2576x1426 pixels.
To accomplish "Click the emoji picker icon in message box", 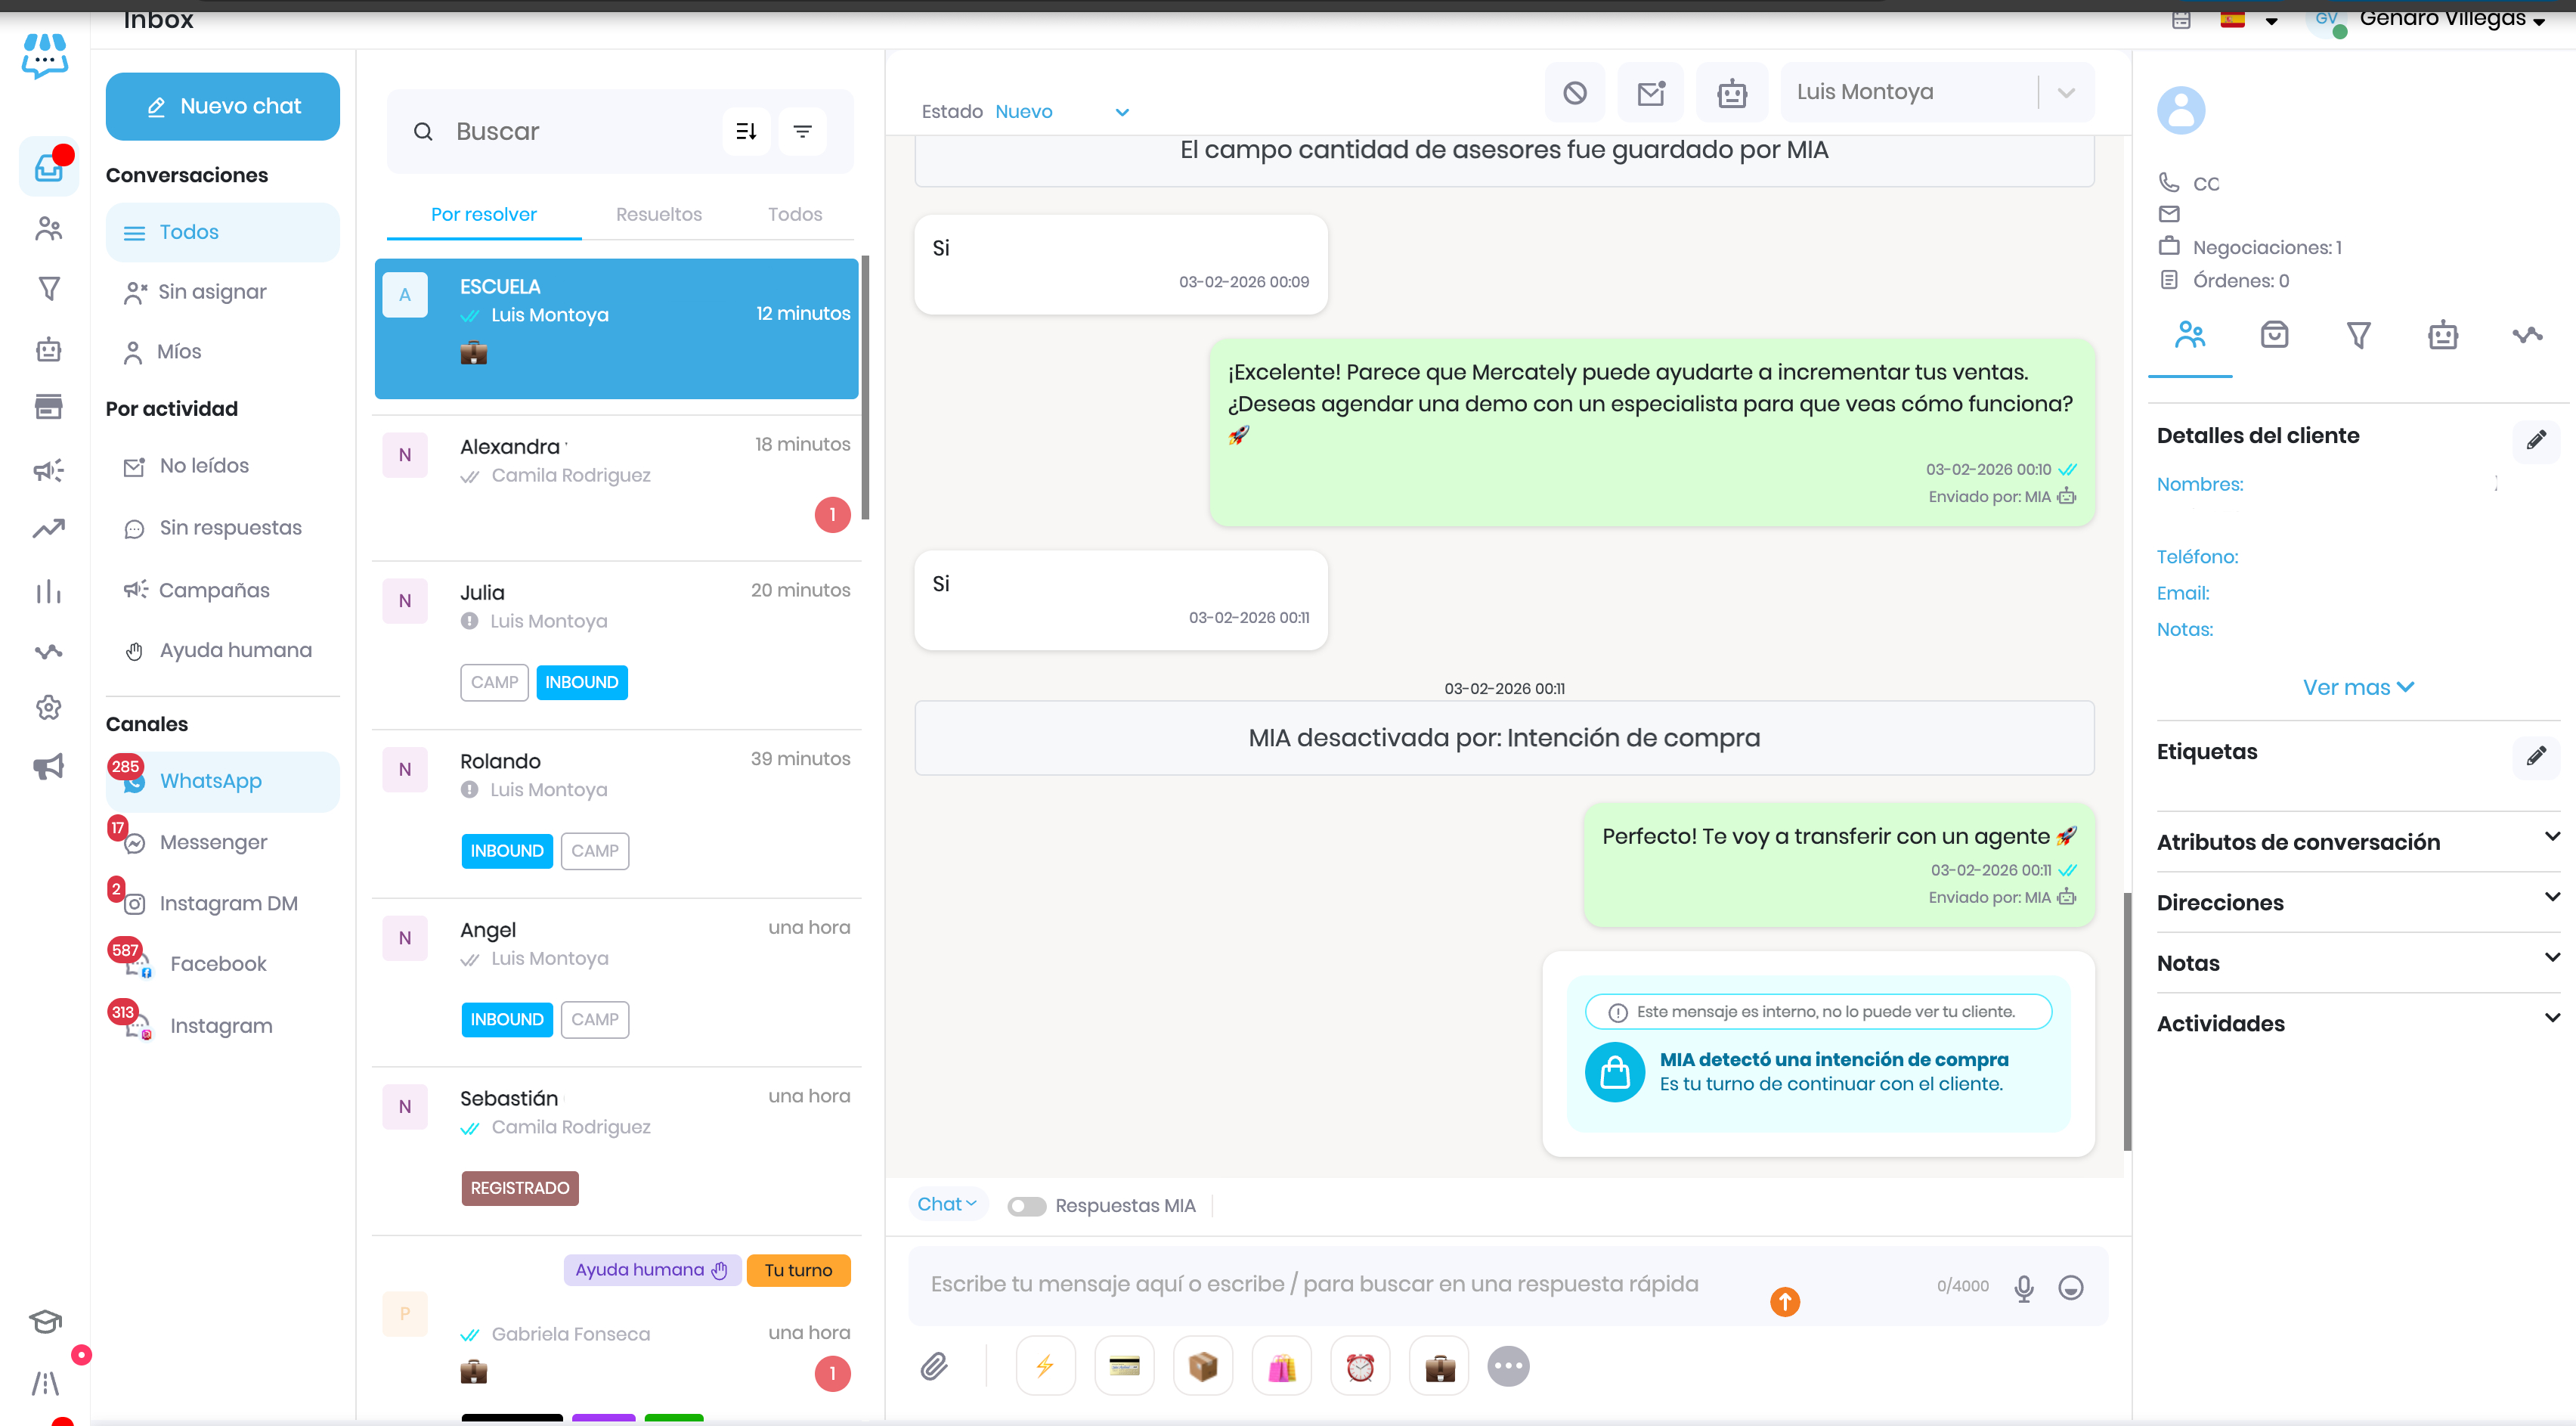I will coord(2070,1287).
